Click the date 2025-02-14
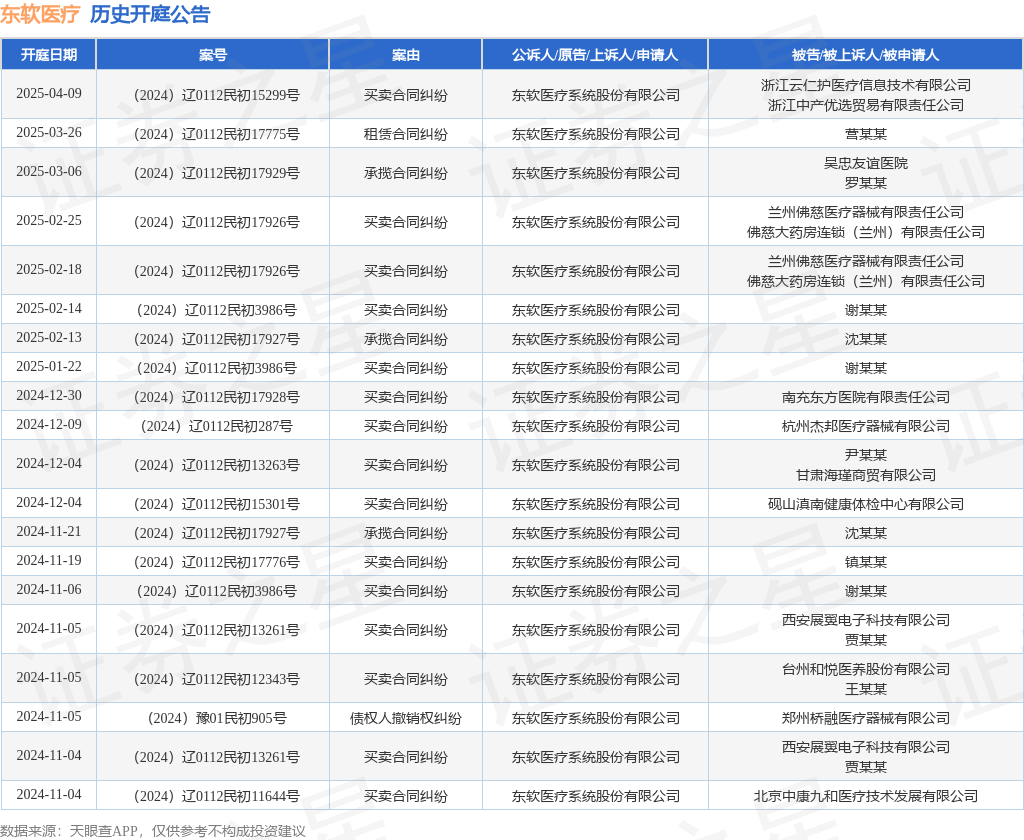This screenshot has height=840, width=1024. point(49,308)
